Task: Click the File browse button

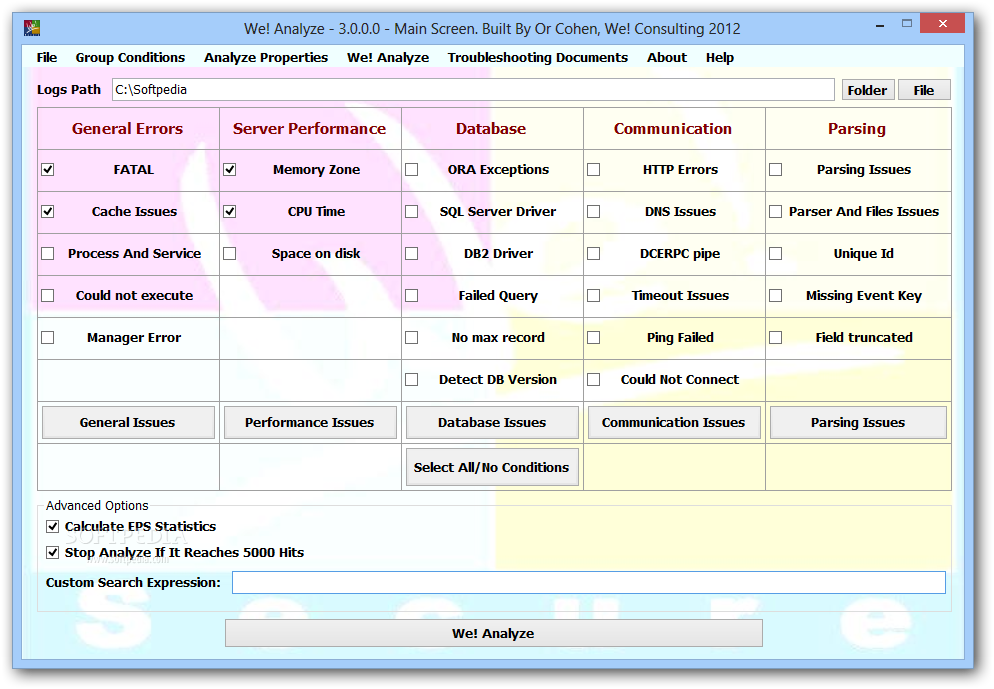Action: (924, 90)
